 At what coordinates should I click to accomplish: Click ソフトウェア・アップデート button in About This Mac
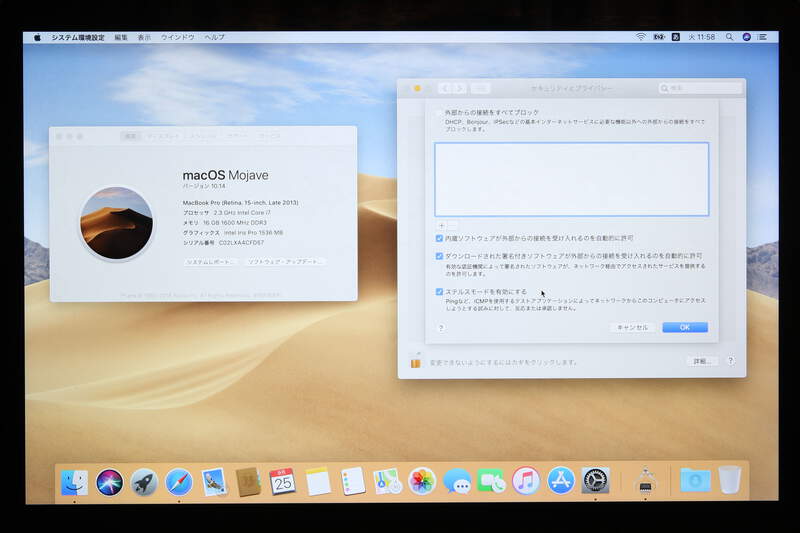point(284,262)
